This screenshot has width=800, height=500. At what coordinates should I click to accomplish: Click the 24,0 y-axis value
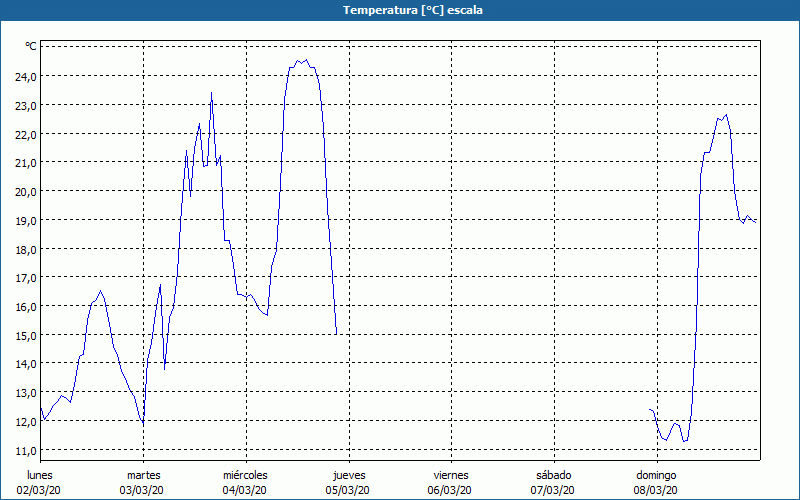[26, 77]
